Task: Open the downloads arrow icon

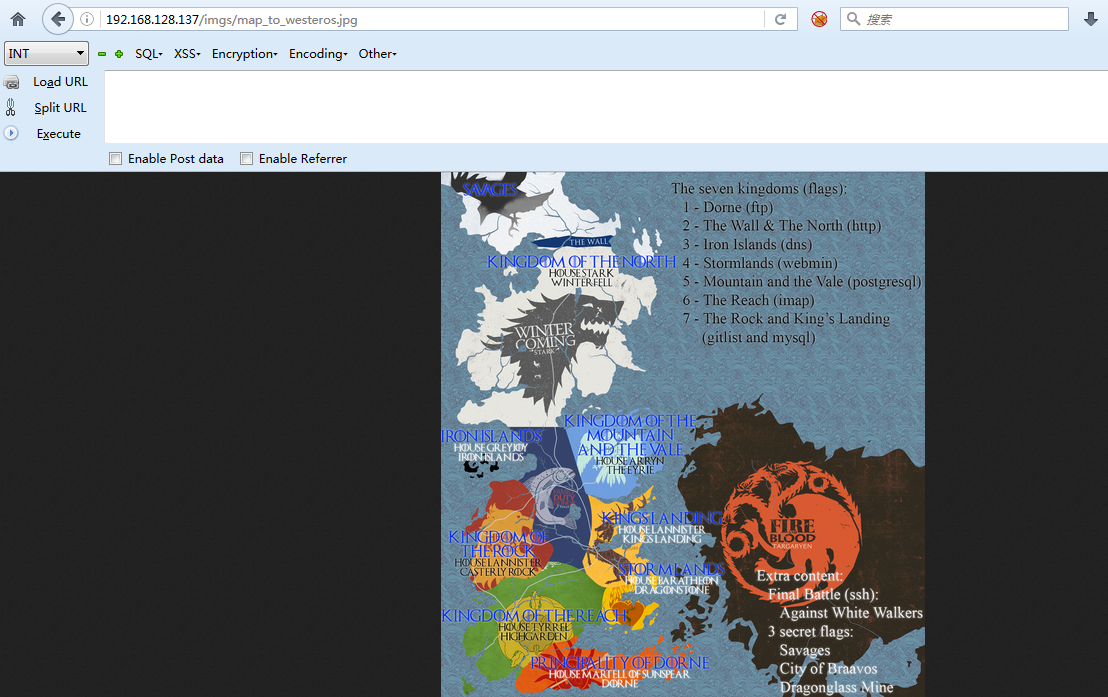Action: [1091, 19]
